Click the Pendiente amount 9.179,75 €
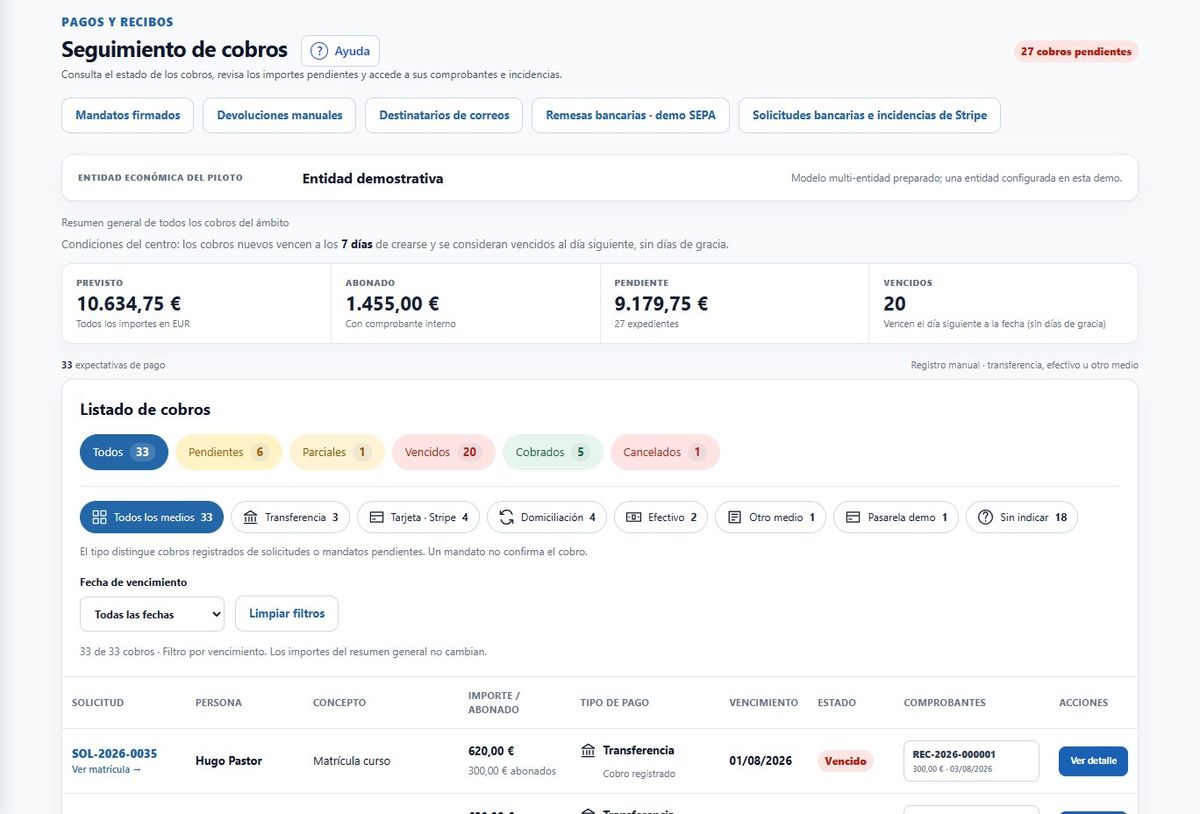Screen dimensions: 1200x814 click(661, 303)
